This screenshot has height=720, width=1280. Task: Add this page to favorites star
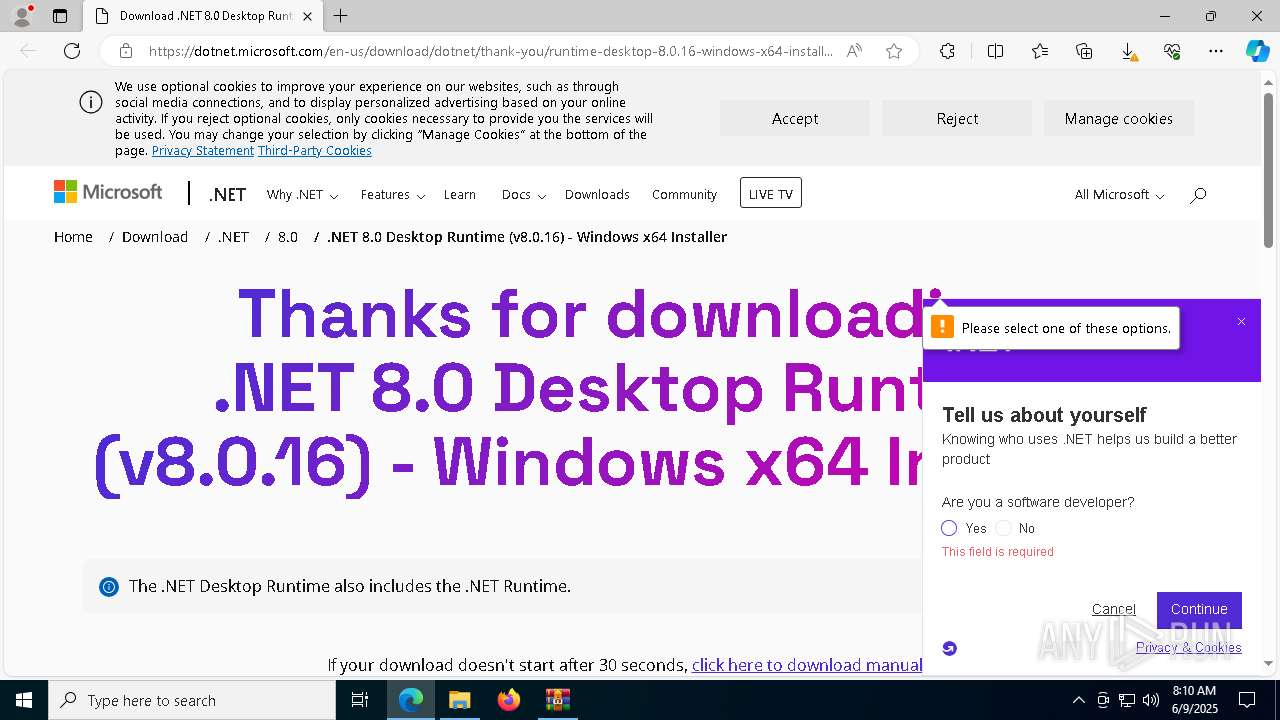coord(894,51)
